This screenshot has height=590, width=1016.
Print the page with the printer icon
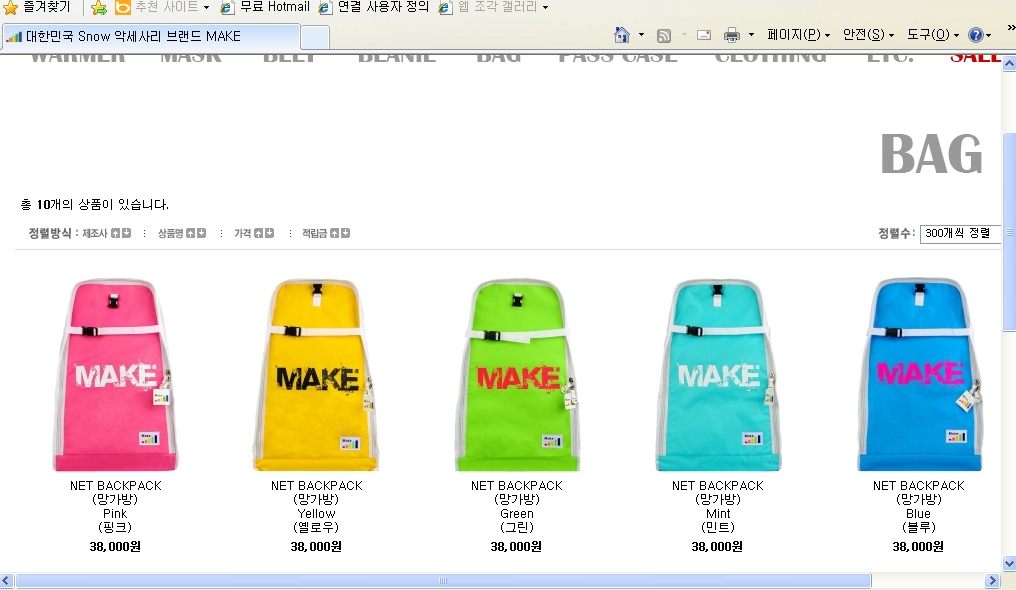[732, 35]
